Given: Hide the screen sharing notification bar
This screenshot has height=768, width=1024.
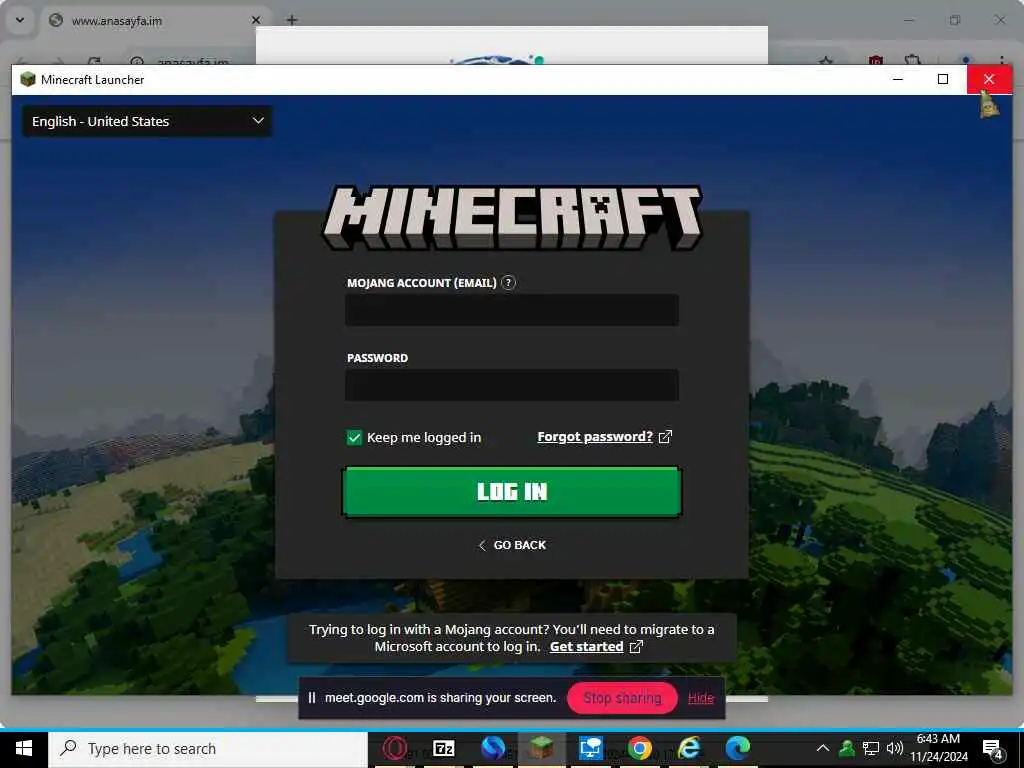Looking at the screenshot, I should tap(701, 698).
